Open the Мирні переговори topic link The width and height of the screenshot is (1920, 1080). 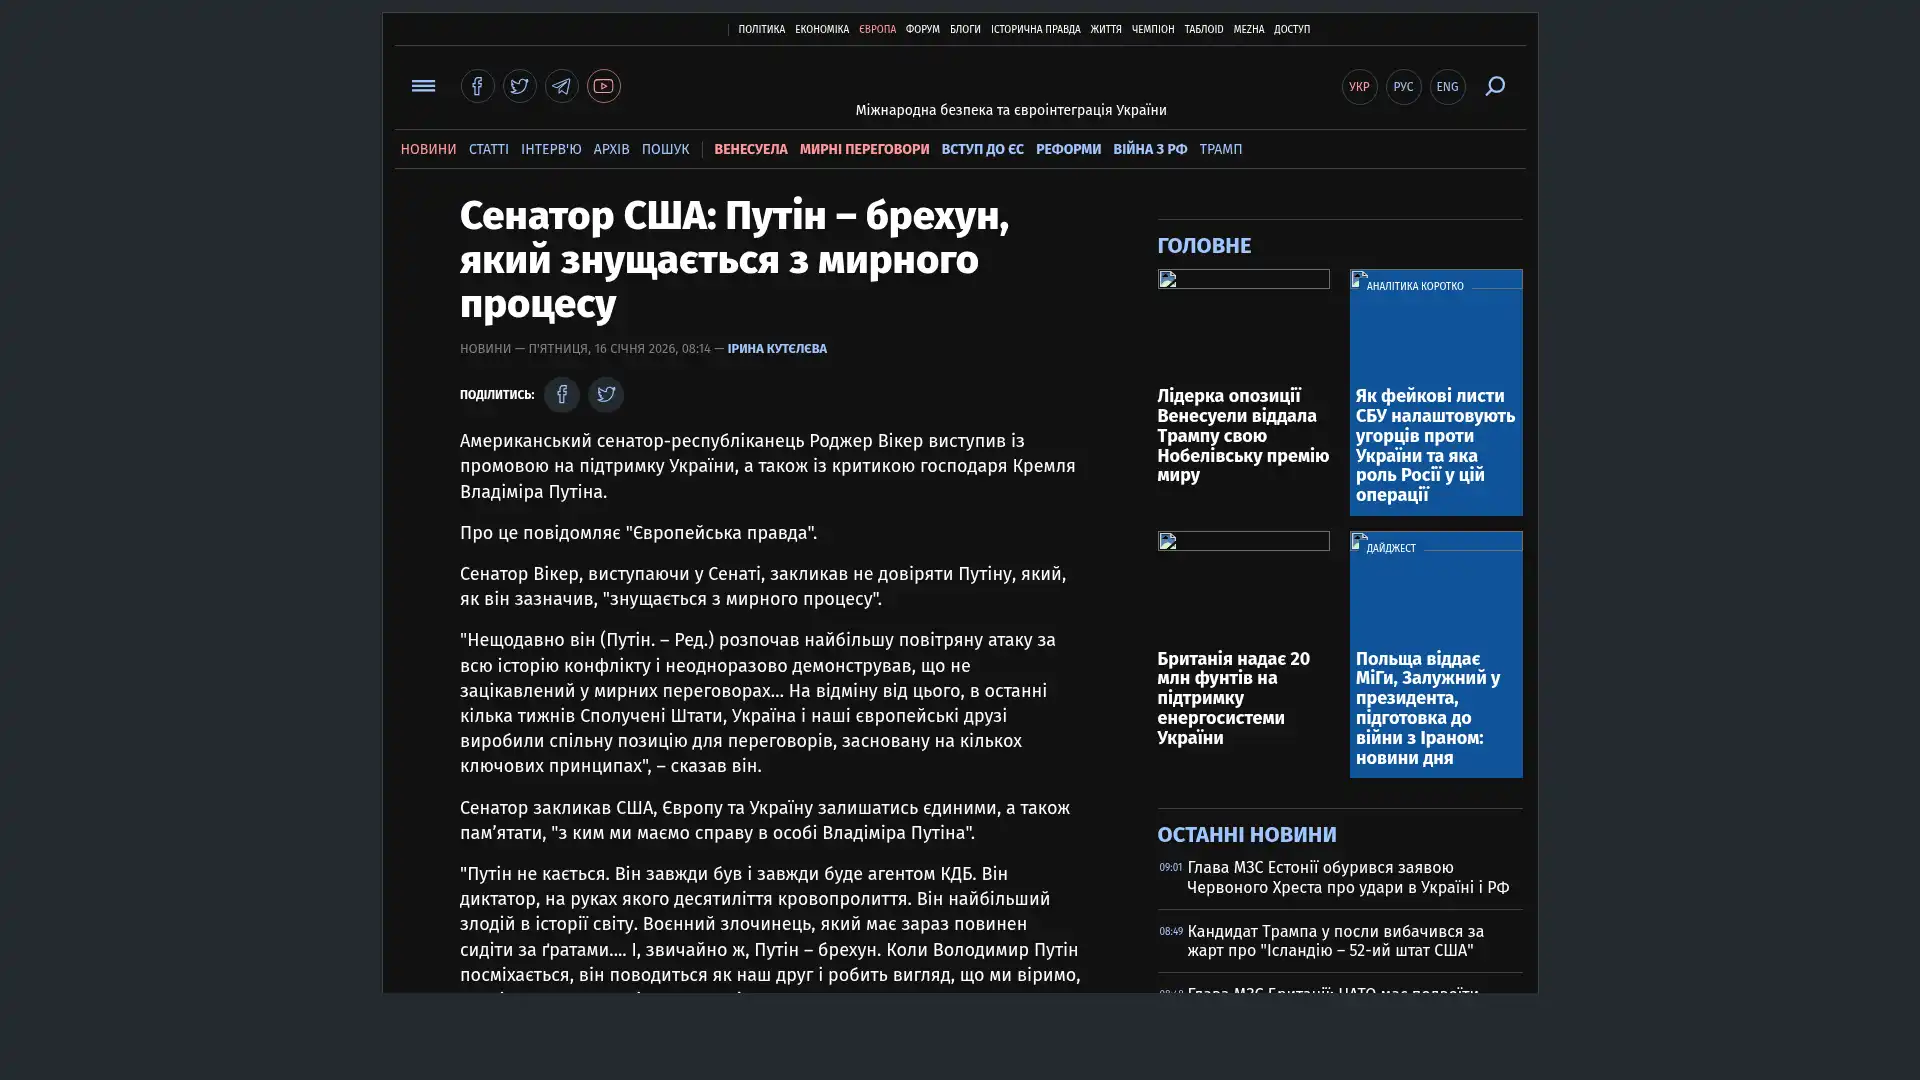coord(864,149)
